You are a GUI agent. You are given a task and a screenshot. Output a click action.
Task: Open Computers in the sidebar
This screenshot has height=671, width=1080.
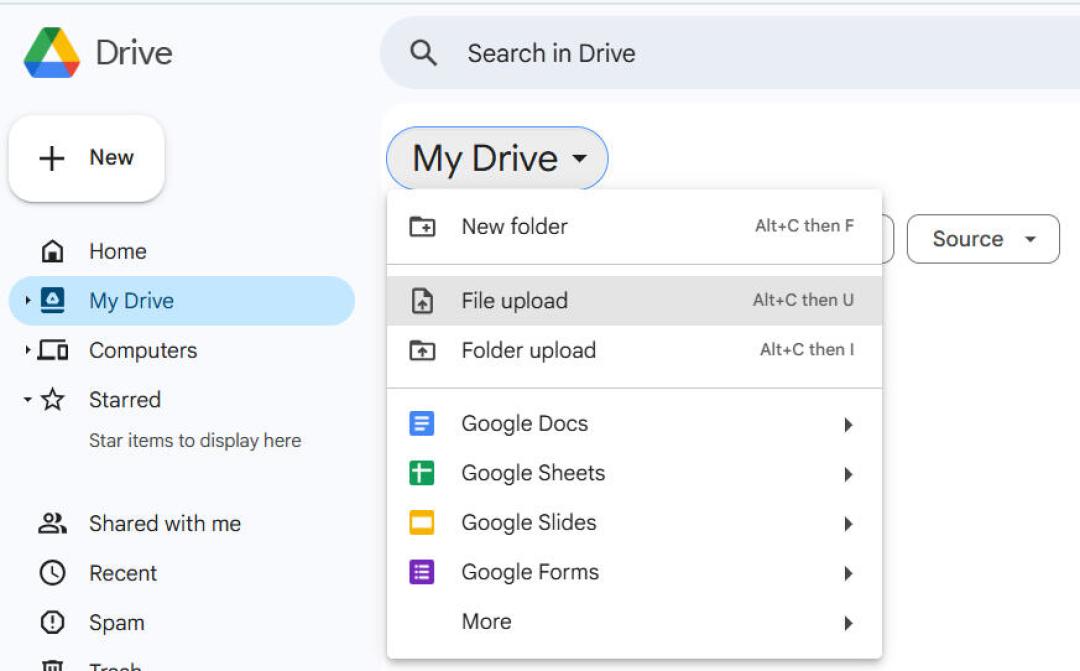click(182, 351)
